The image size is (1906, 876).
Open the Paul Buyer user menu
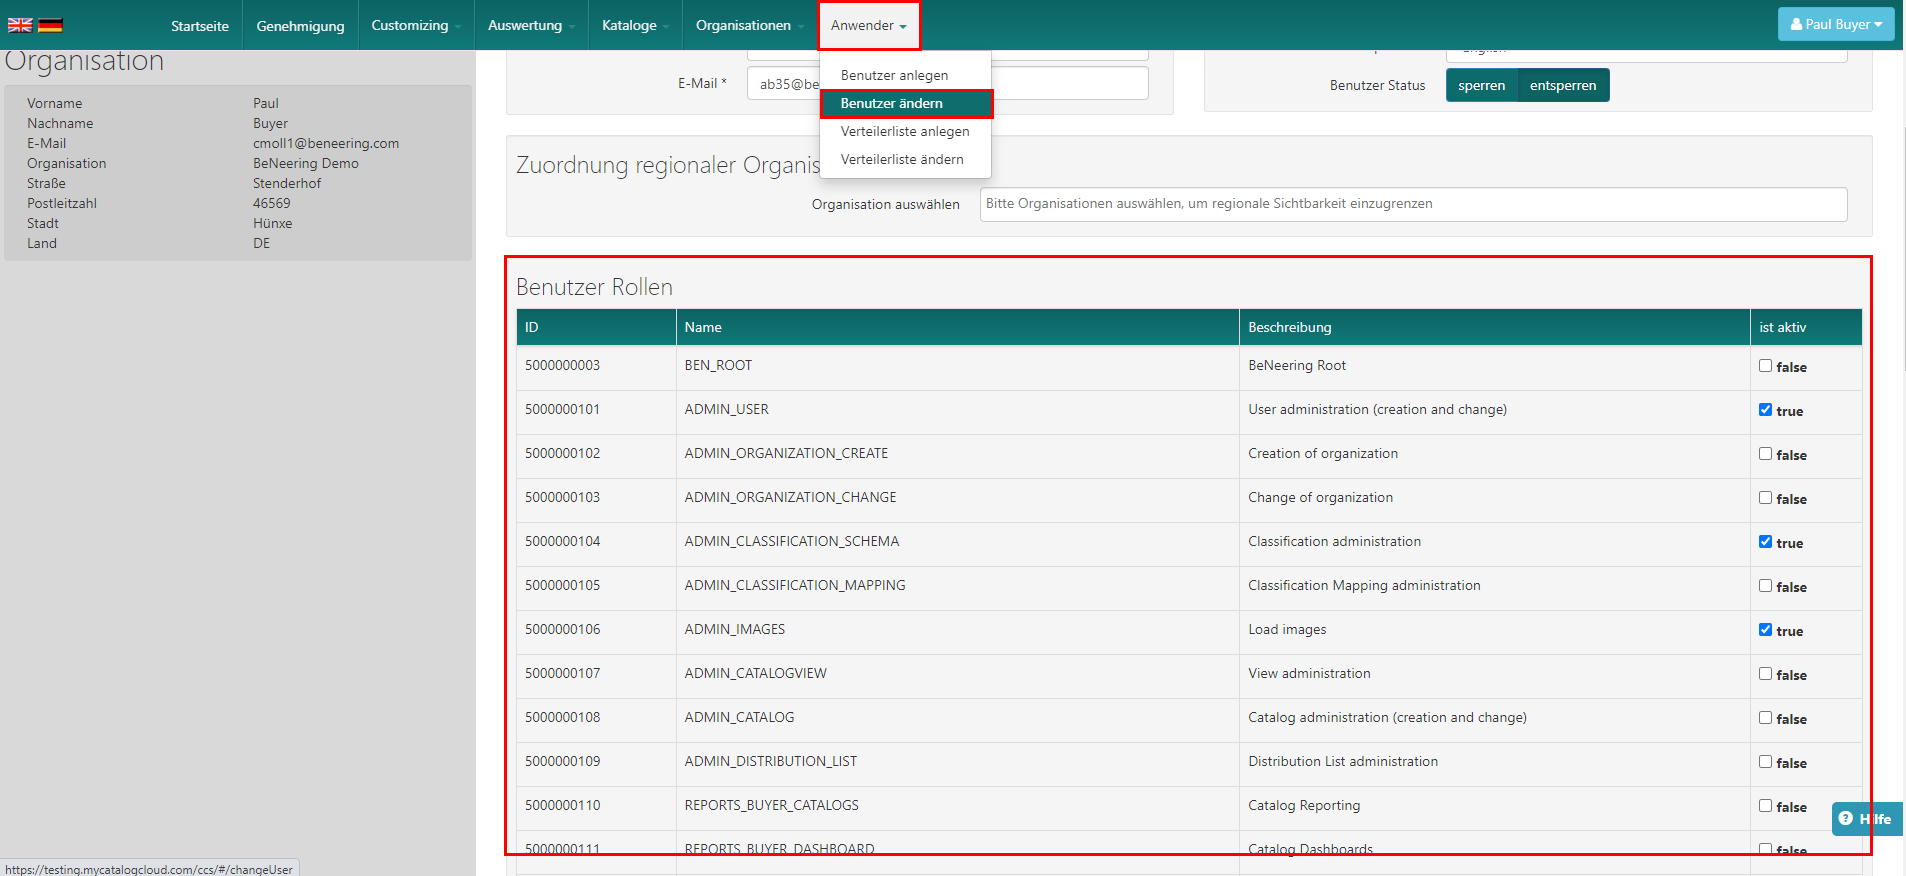1835,24
